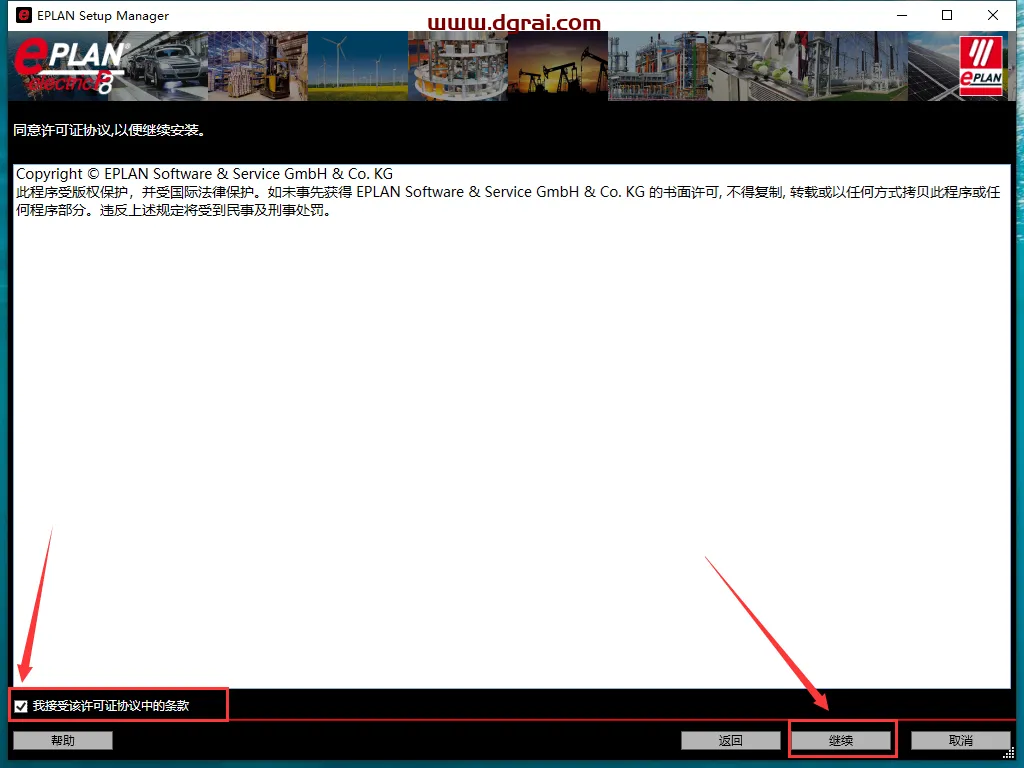Minimize the EPLAN Setup Manager window

902,15
